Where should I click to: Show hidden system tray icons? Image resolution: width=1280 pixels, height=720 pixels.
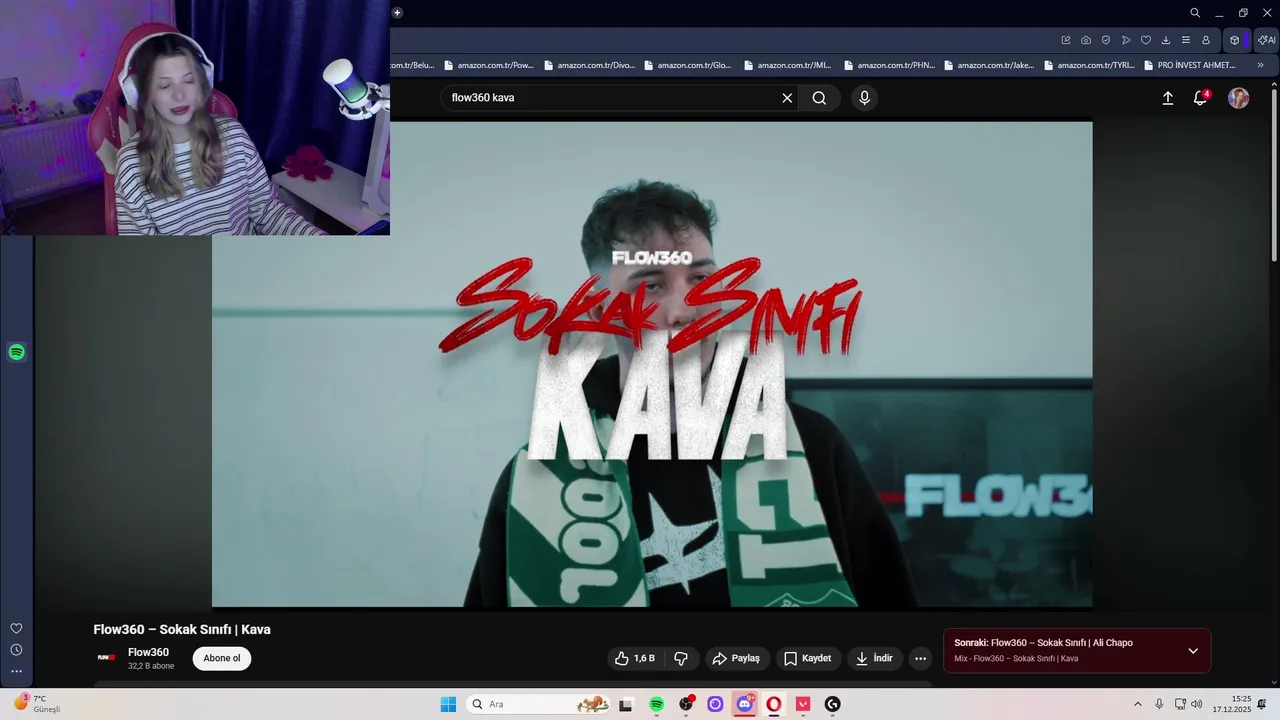click(1137, 704)
